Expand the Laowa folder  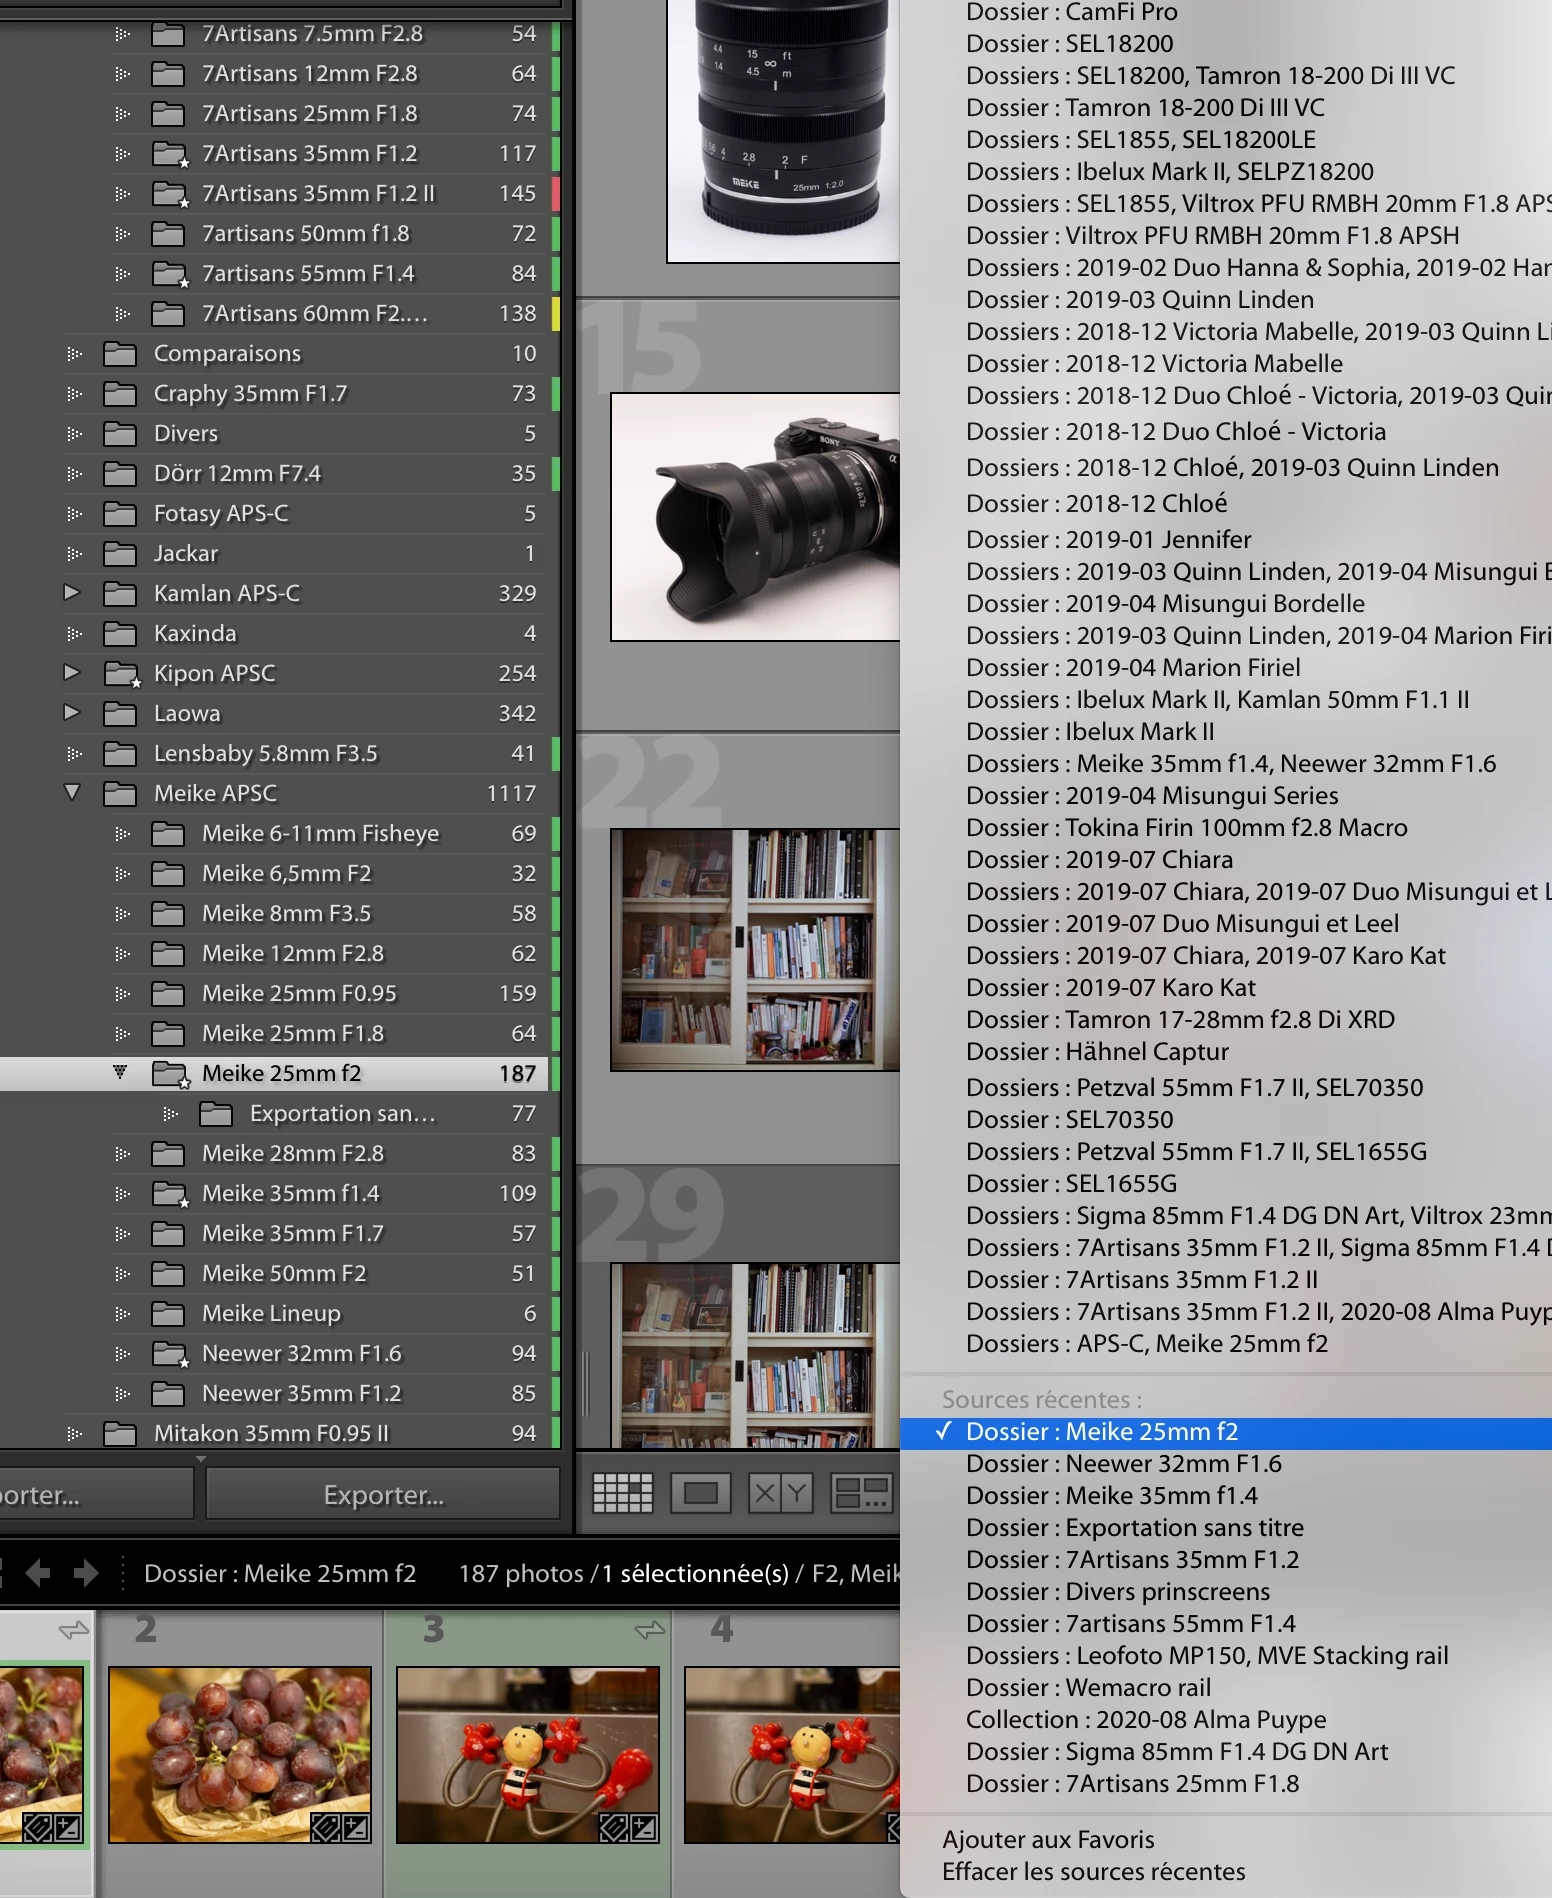tap(71, 712)
